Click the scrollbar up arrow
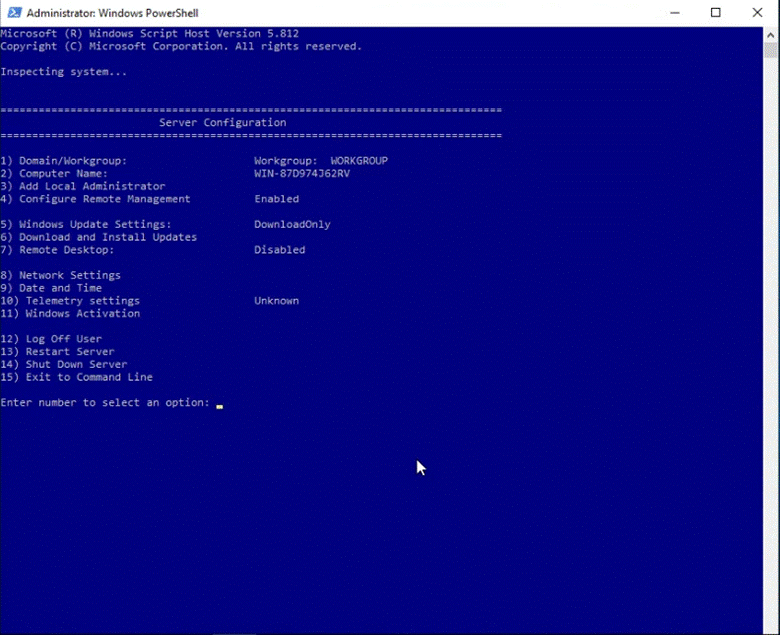The width and height of the screenshot is (780, 635). click(x=771, y=35)
